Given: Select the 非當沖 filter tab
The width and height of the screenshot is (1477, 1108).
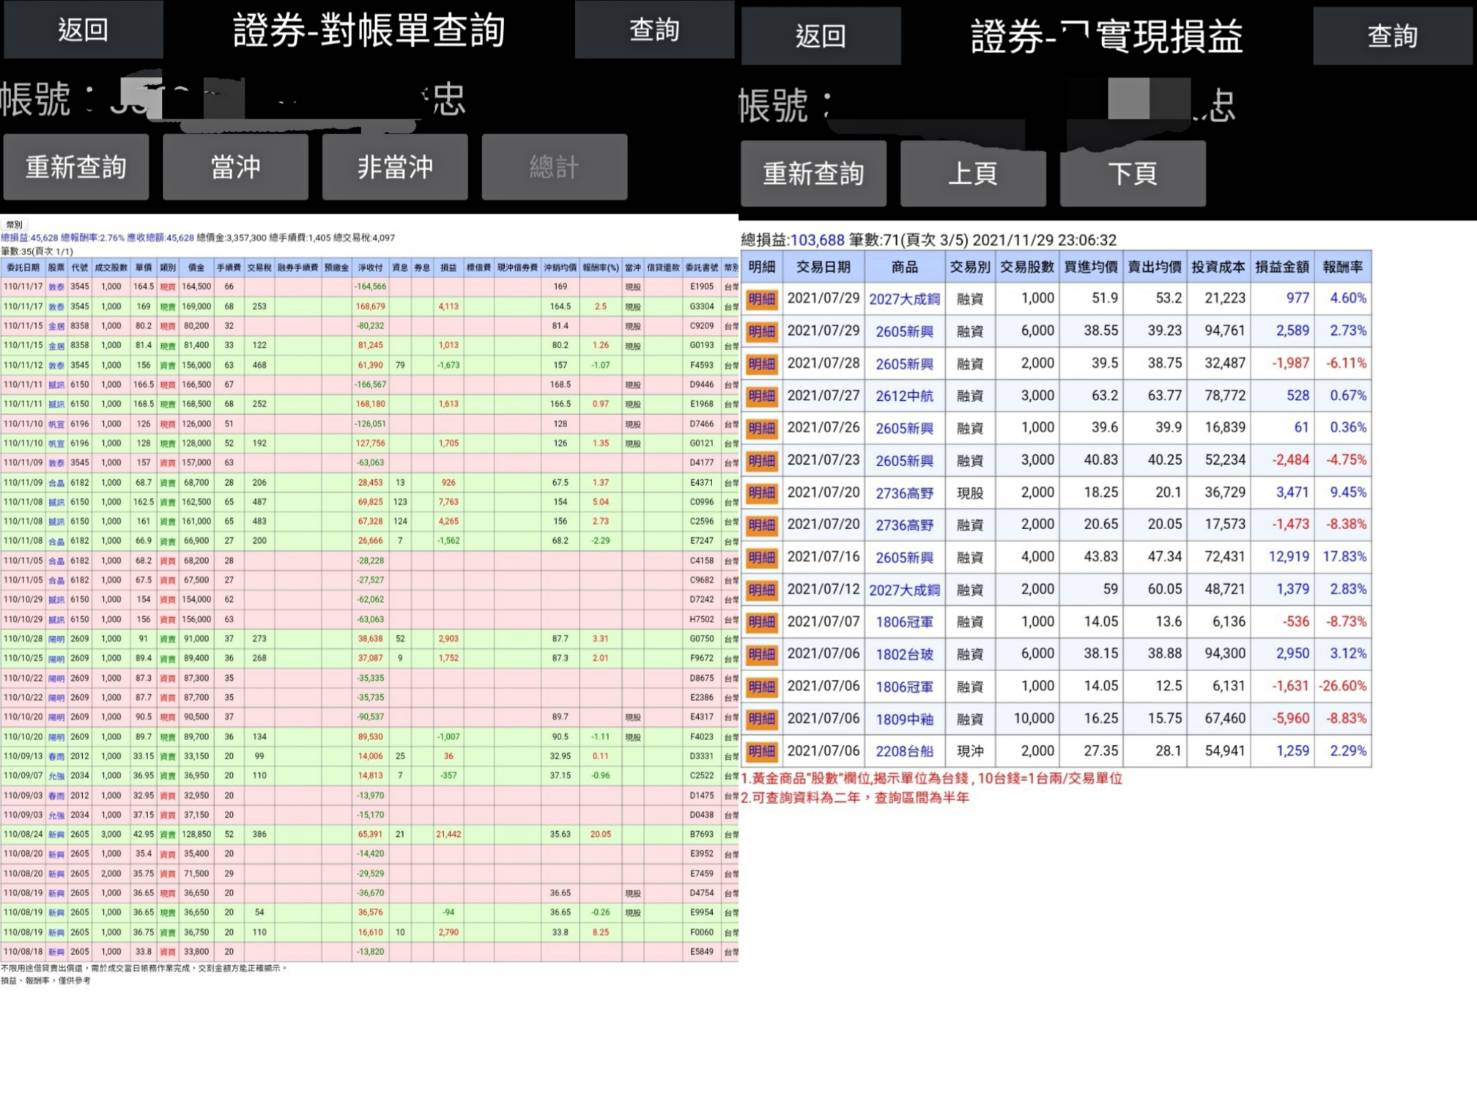Looking at the screenshot, I should point(395,167).
